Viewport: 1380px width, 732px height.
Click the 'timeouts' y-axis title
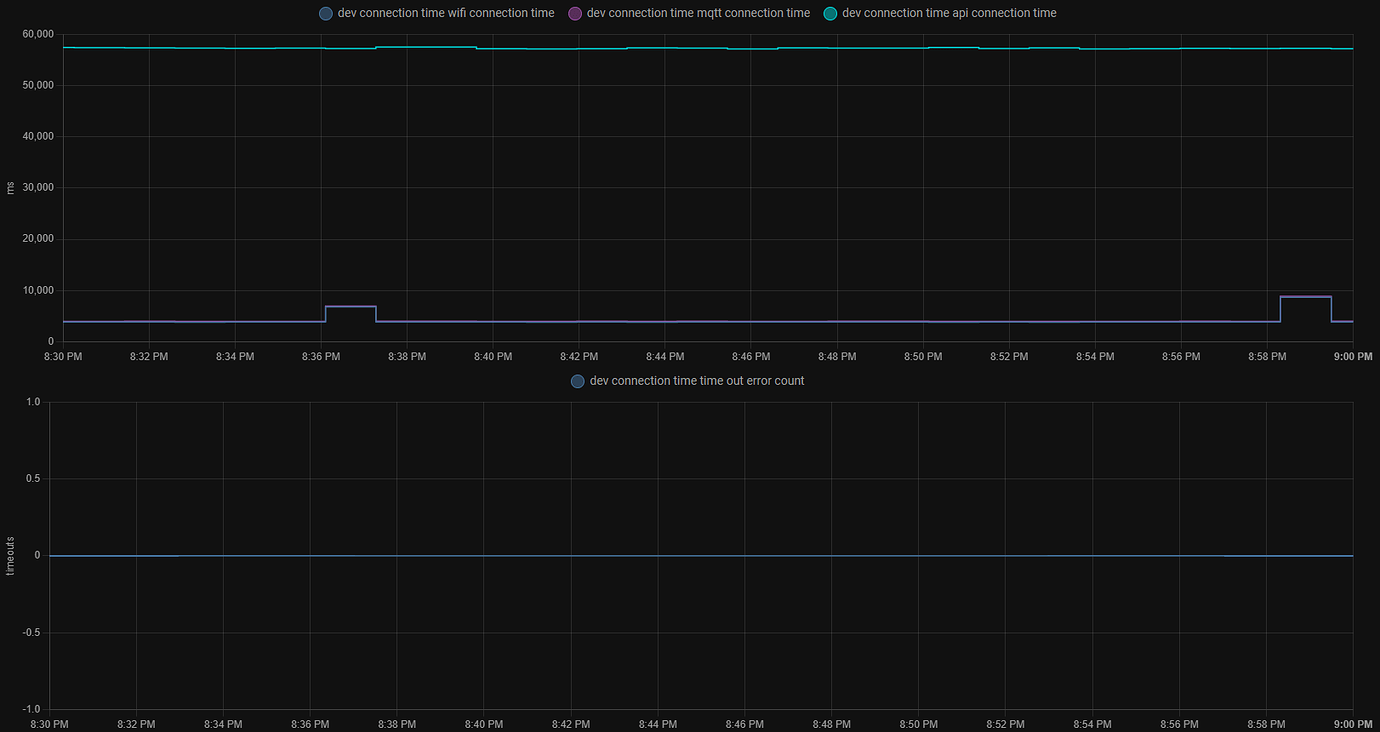click(x=11, y=556)
